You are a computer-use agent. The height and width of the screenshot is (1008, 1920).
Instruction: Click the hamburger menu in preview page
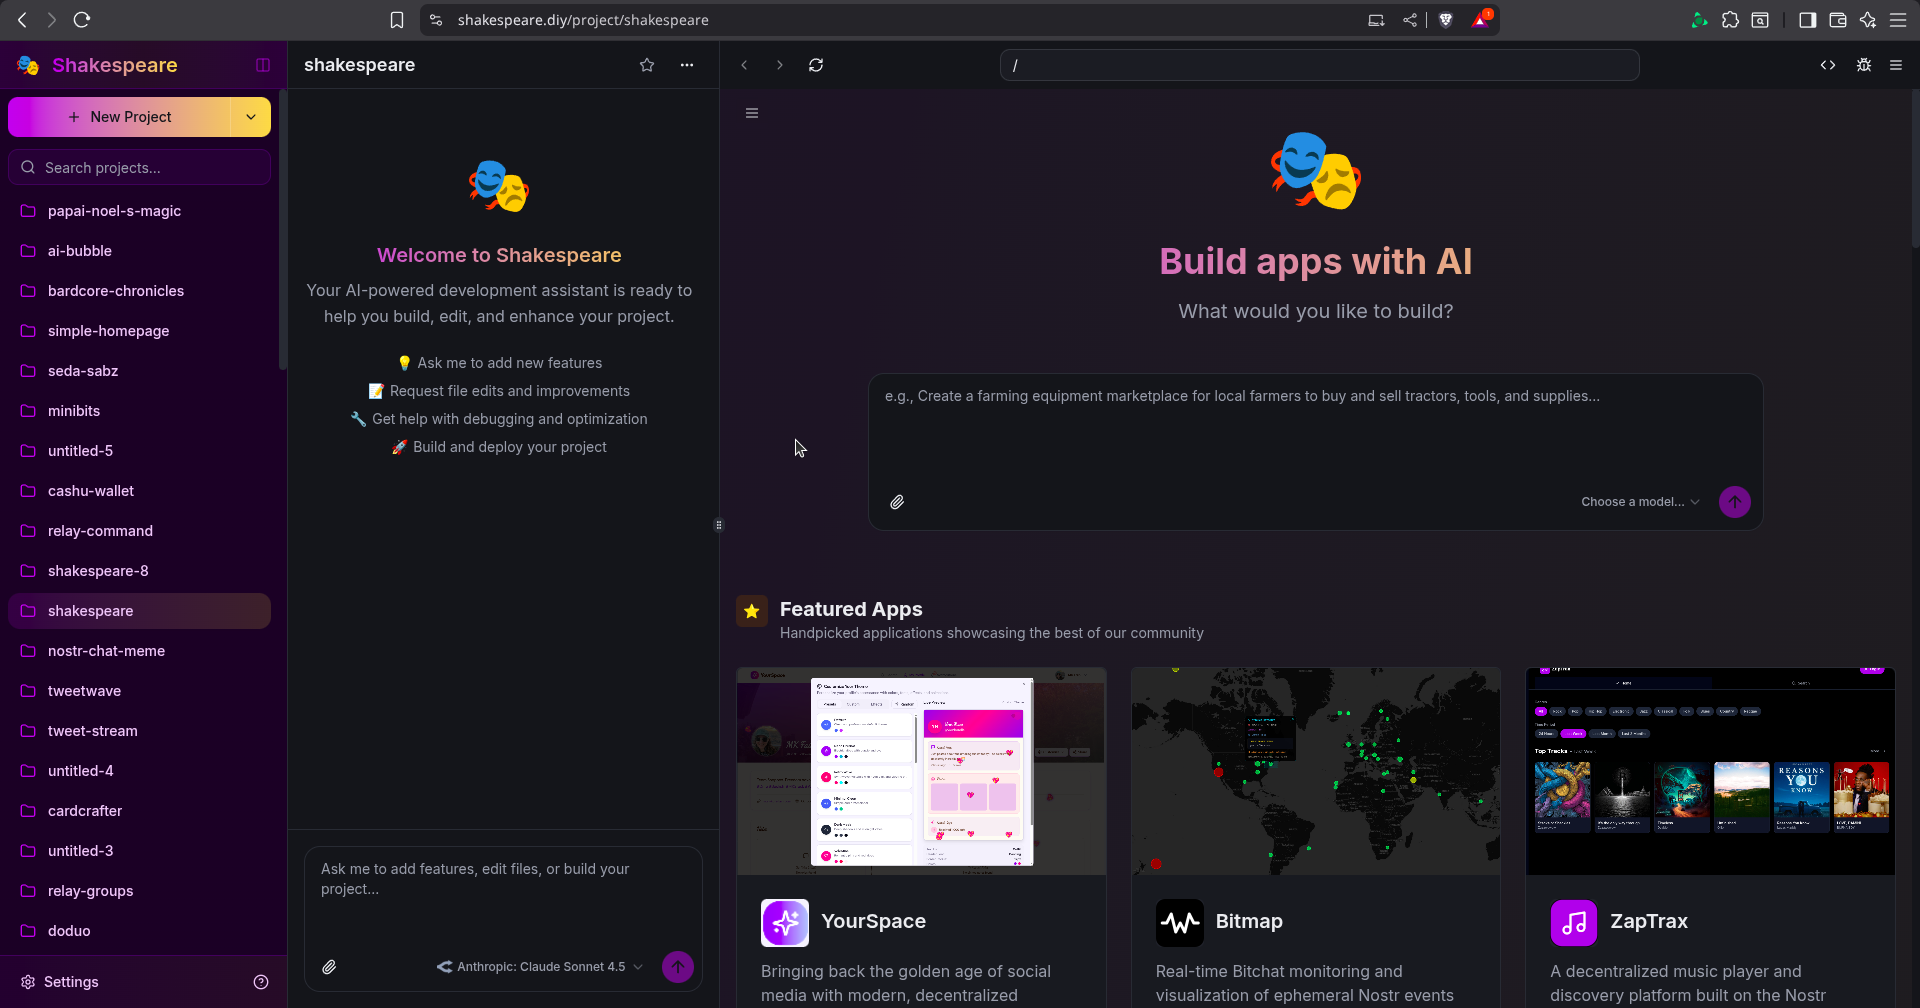click(752, 113)
